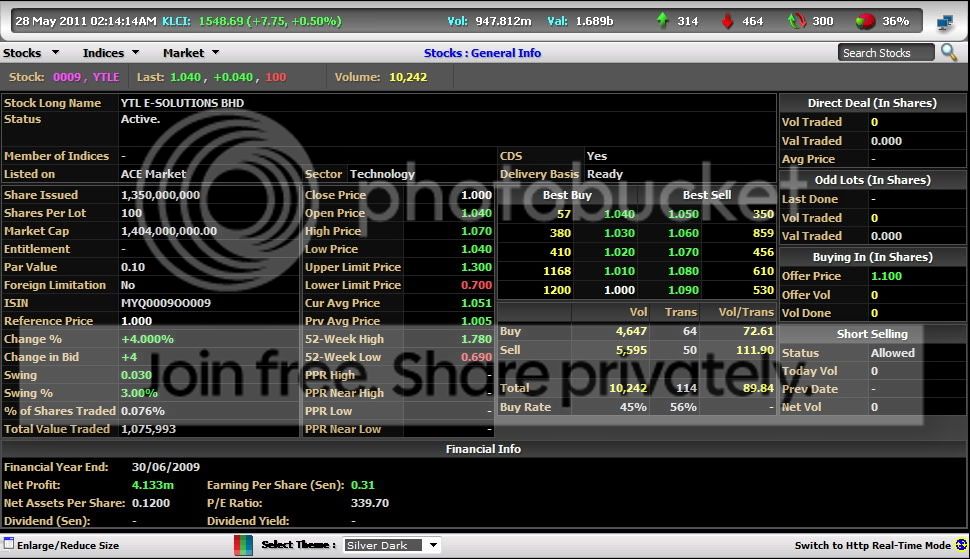Click stock code 0009
Screen dimensions: 970x559
click(x=67, y=77)
